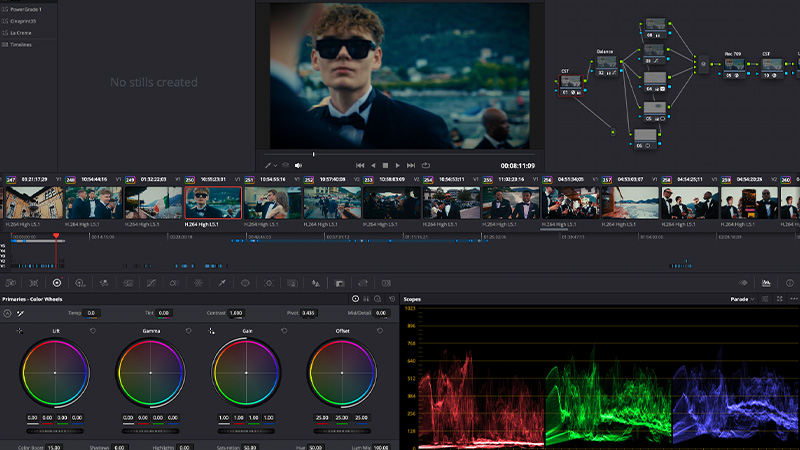
Task: Select clip 247 thumbnail
Action: tap(34, 203)
